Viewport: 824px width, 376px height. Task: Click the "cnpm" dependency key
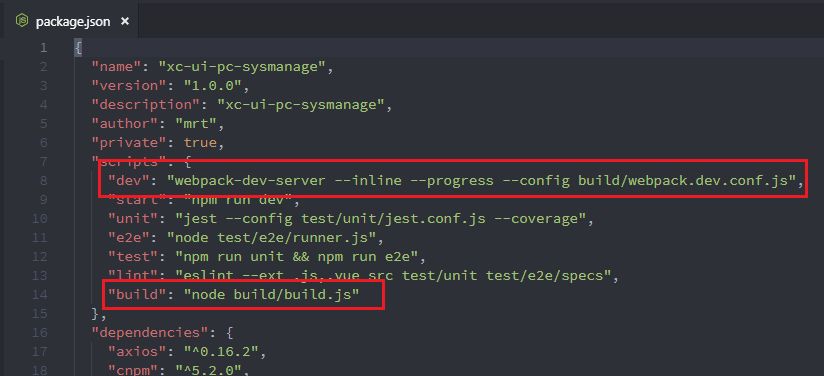point(133,370)
